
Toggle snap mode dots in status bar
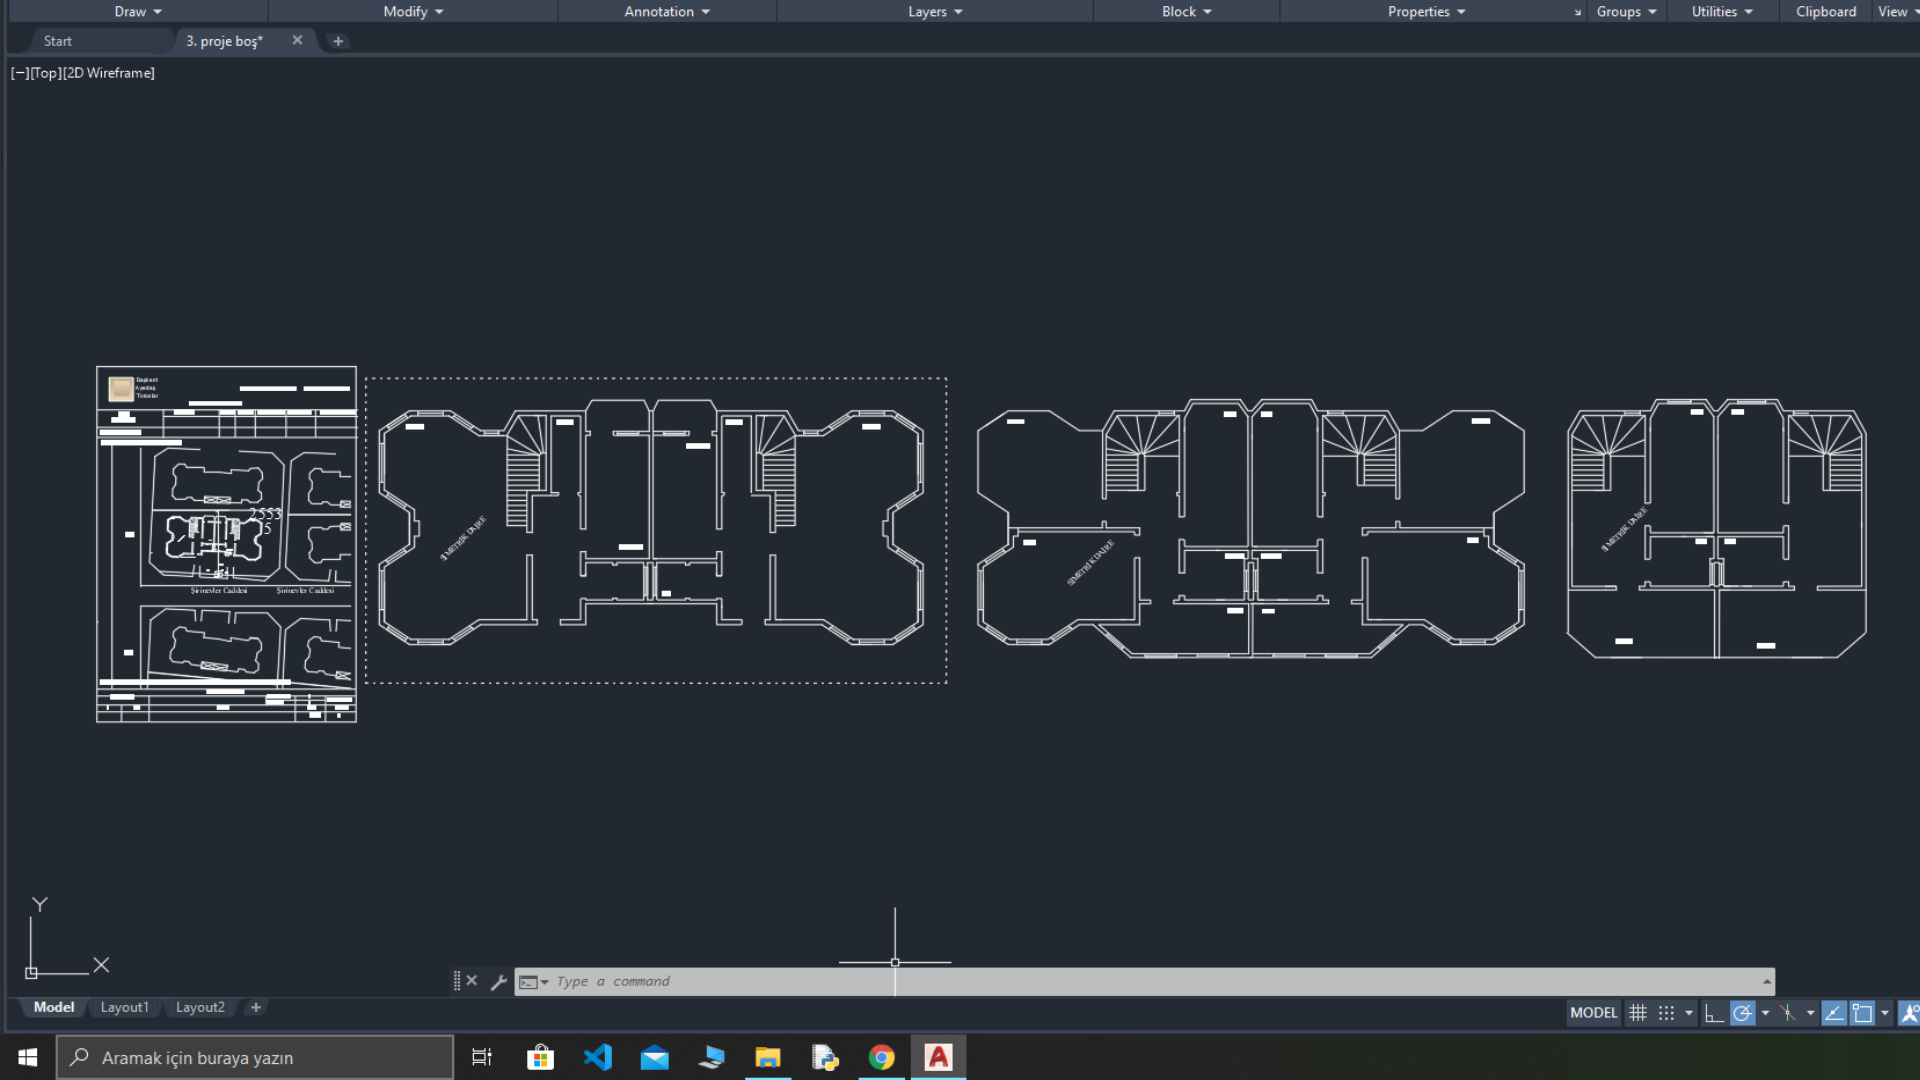[1666, 1013]
